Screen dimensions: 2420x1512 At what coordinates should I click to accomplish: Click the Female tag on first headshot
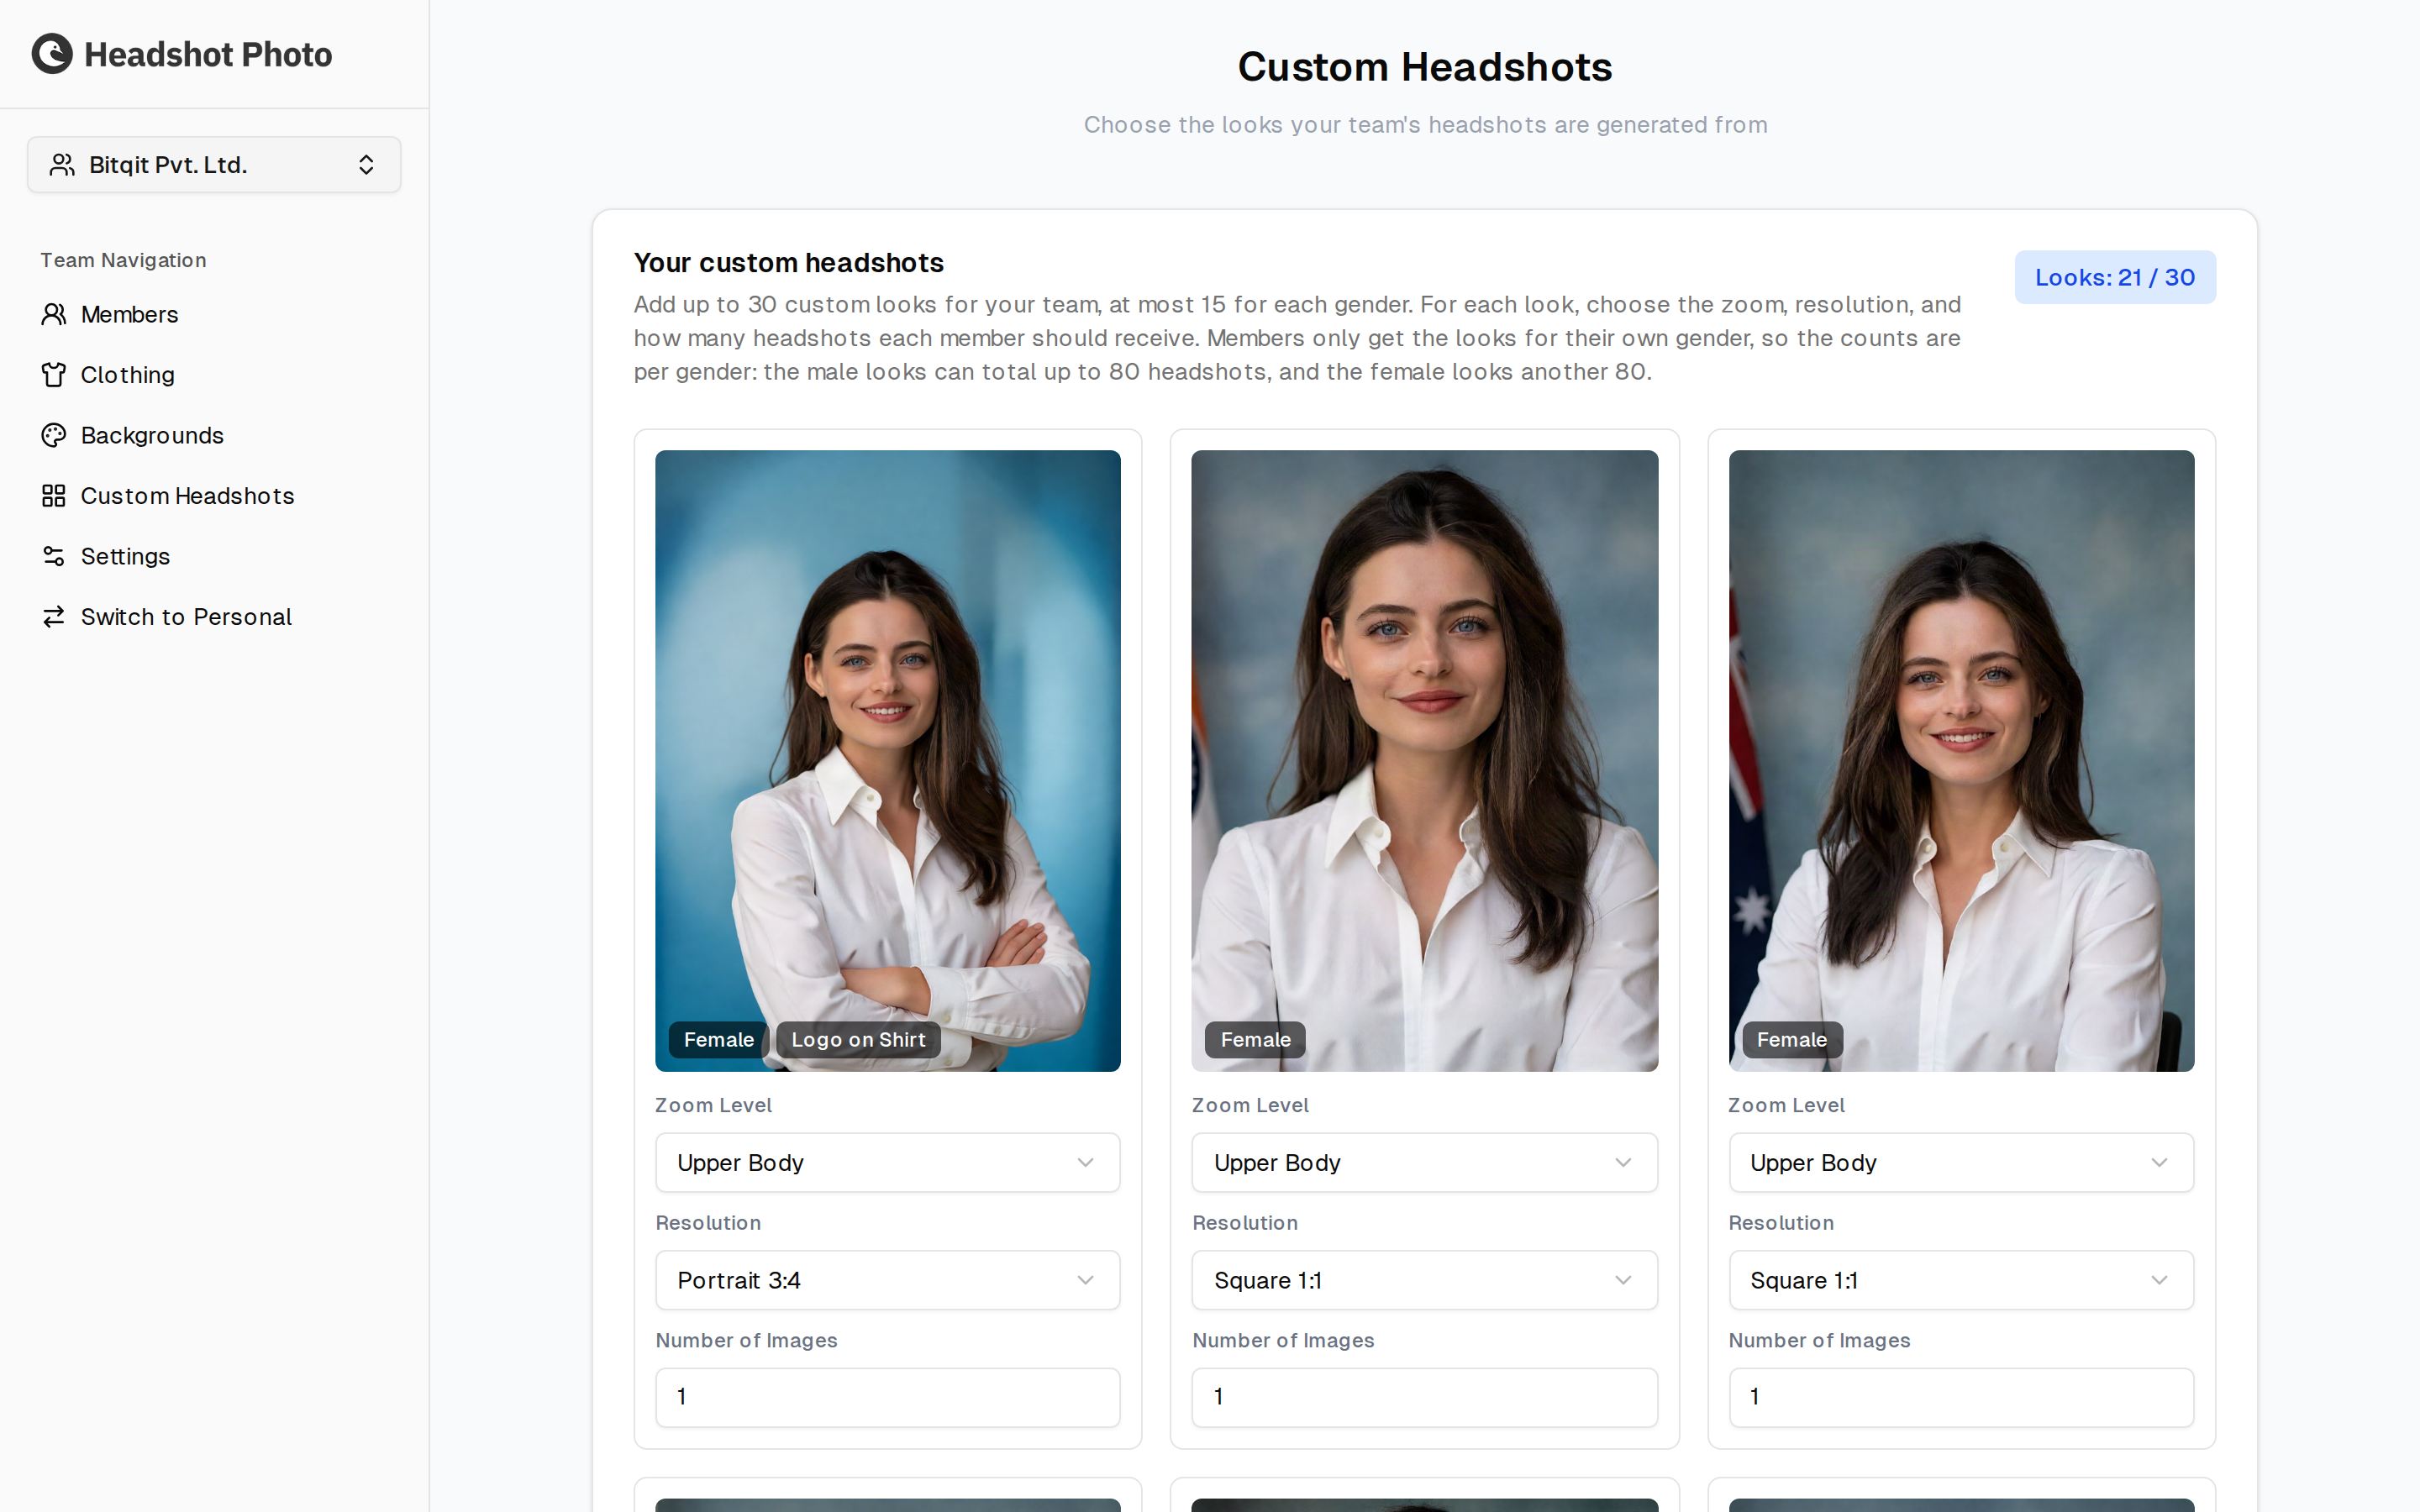coord(718,1040)
